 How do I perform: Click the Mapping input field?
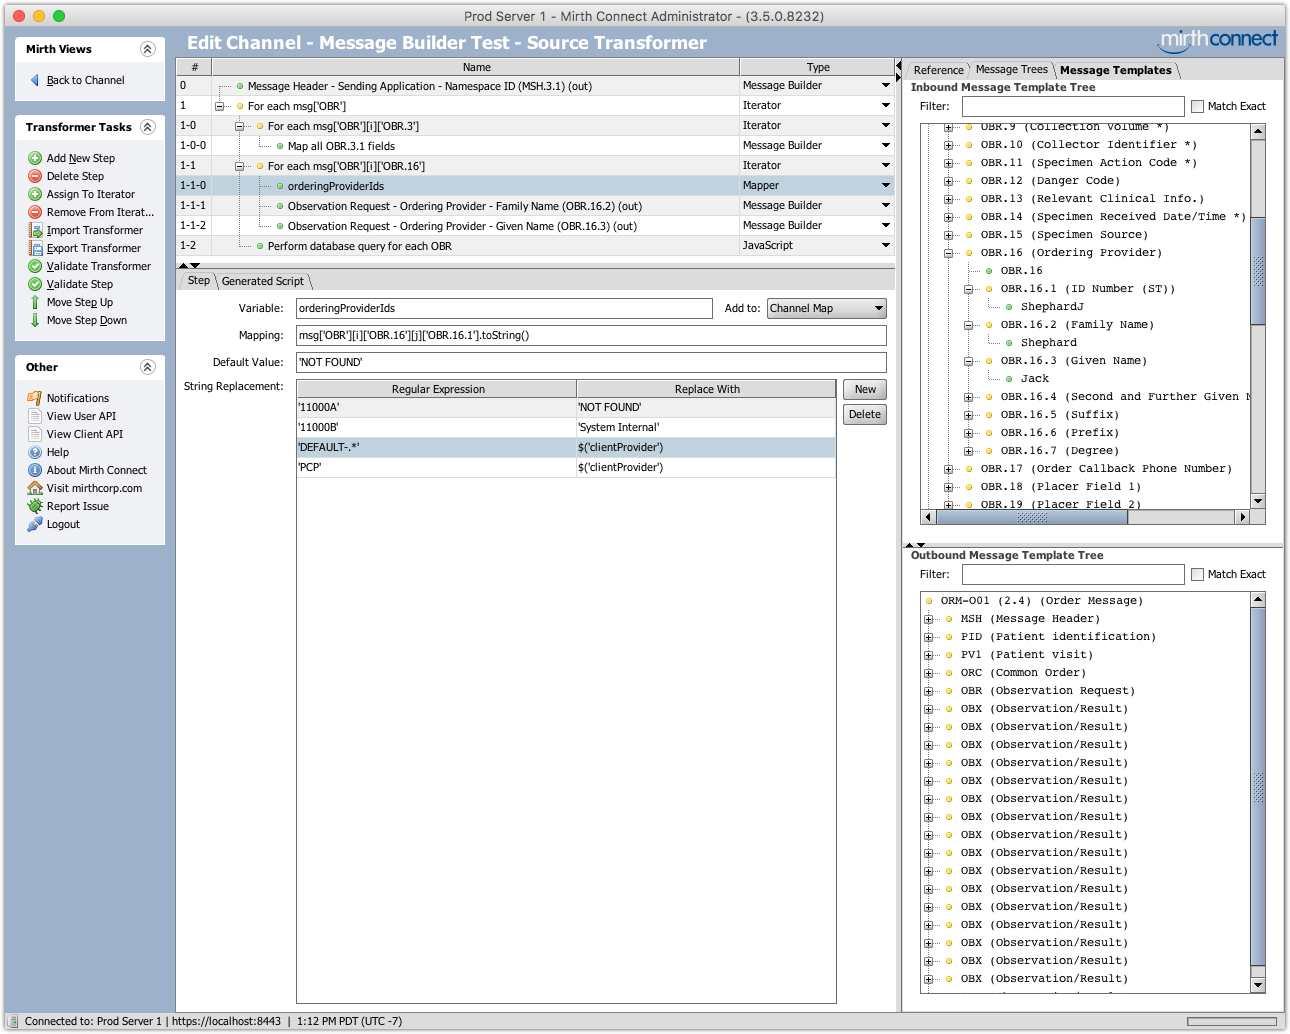591,335
